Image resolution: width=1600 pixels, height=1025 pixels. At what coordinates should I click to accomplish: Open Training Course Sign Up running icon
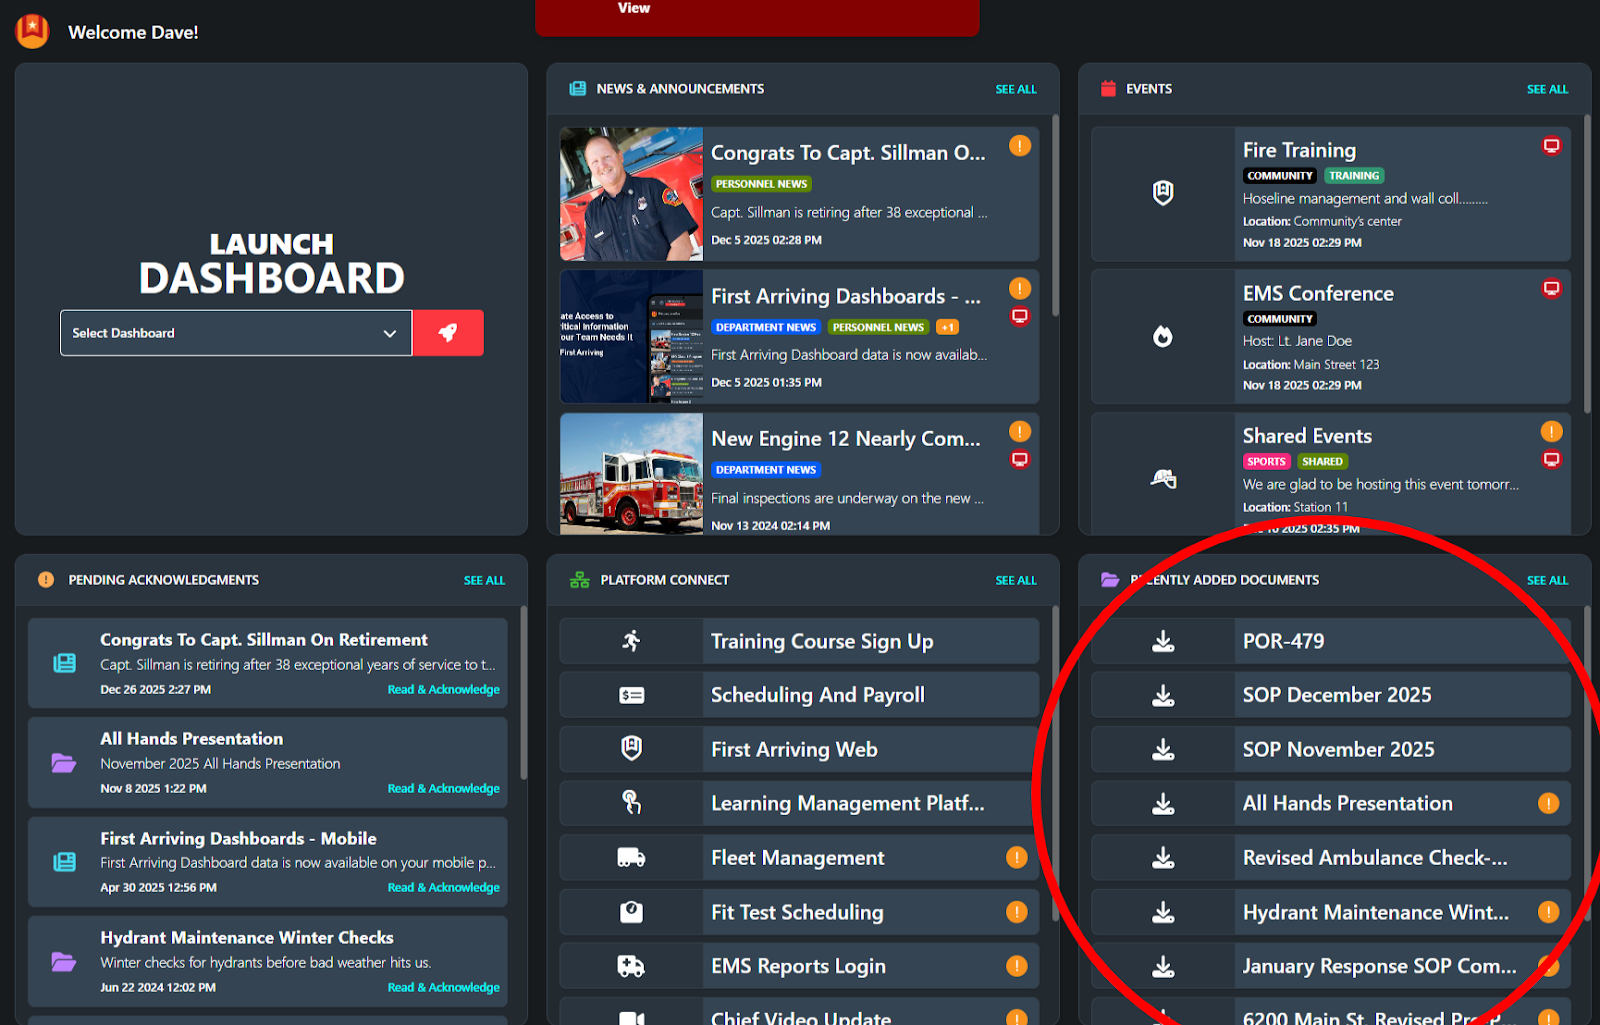click(x=631, y=641)
